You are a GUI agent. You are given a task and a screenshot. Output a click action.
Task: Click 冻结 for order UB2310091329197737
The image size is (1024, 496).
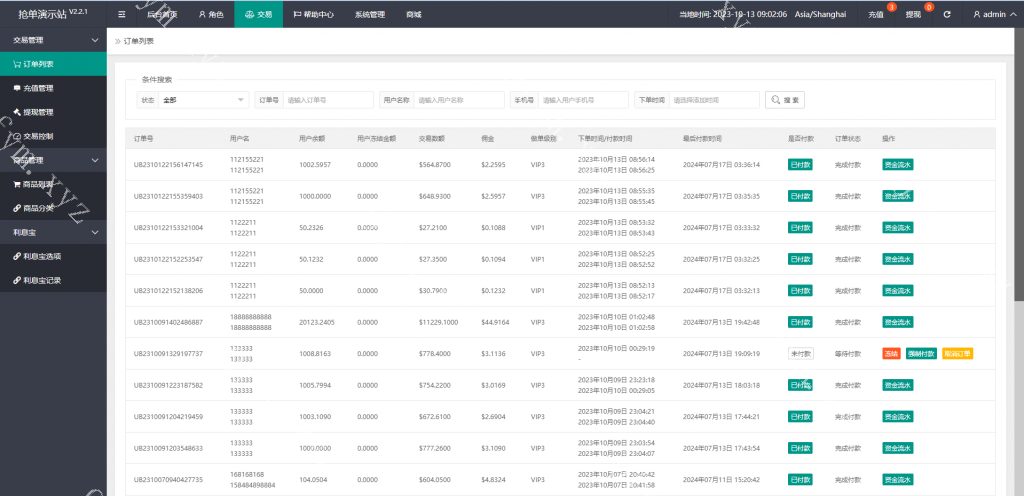pos(891,354)
